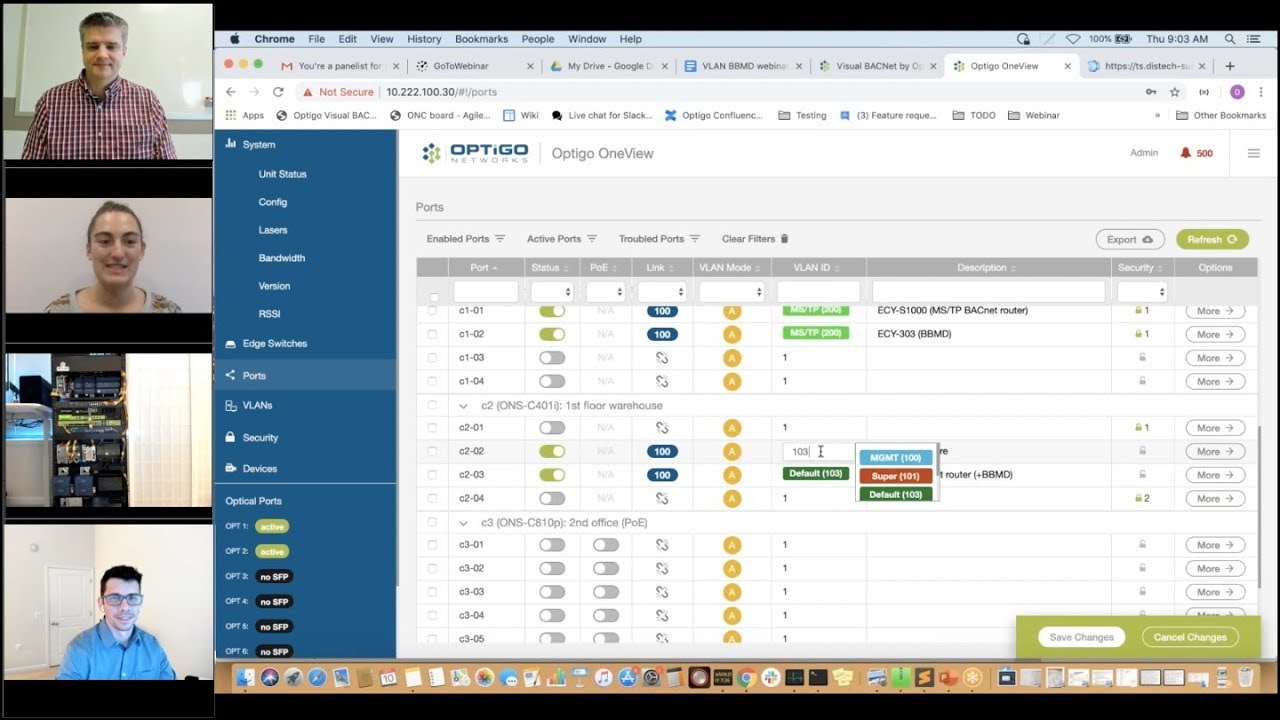Select the Super (101) VLAN color tag
Image resolution: width=1280 pixels, height=720 pixels.
coord(895,476)
